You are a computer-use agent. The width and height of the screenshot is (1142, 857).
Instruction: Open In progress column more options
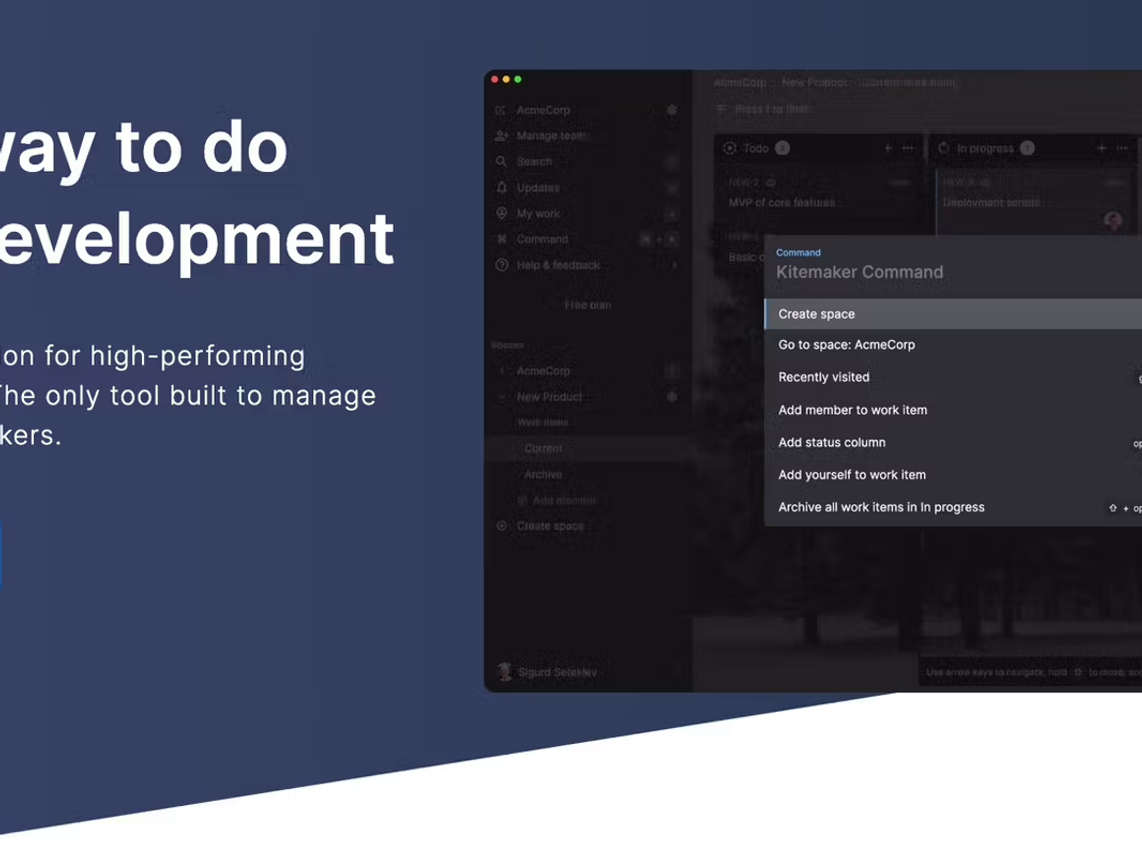[1122, 148]
